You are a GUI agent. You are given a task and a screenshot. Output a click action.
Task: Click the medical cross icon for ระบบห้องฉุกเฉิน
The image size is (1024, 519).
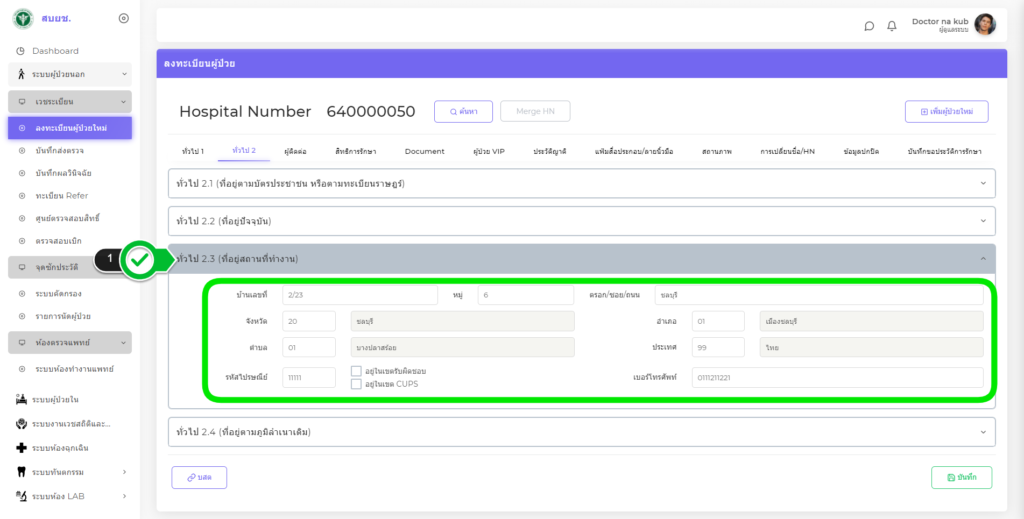tap(21, 448)
